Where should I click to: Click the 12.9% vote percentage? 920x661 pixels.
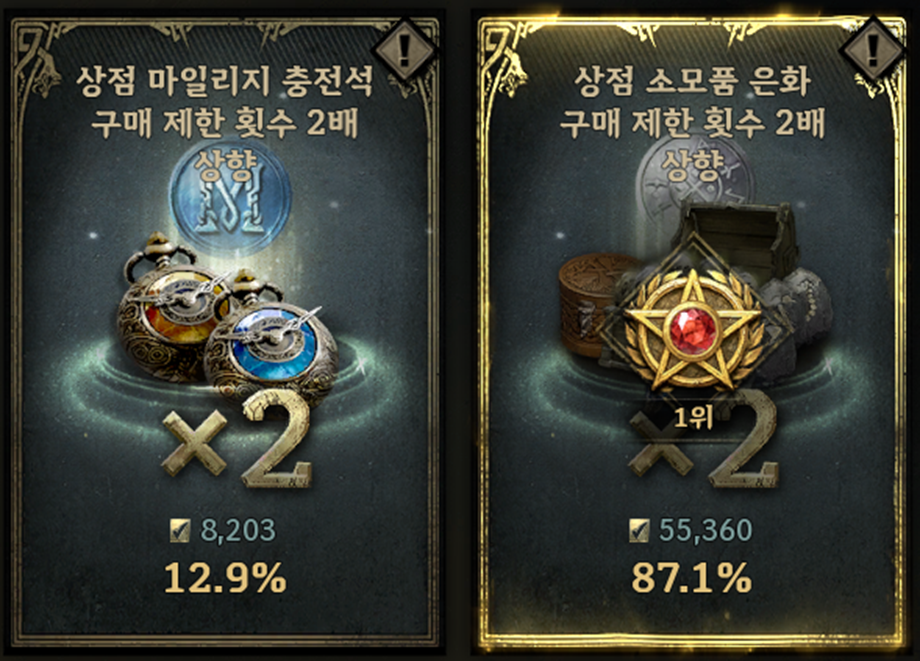pos(225,578)
